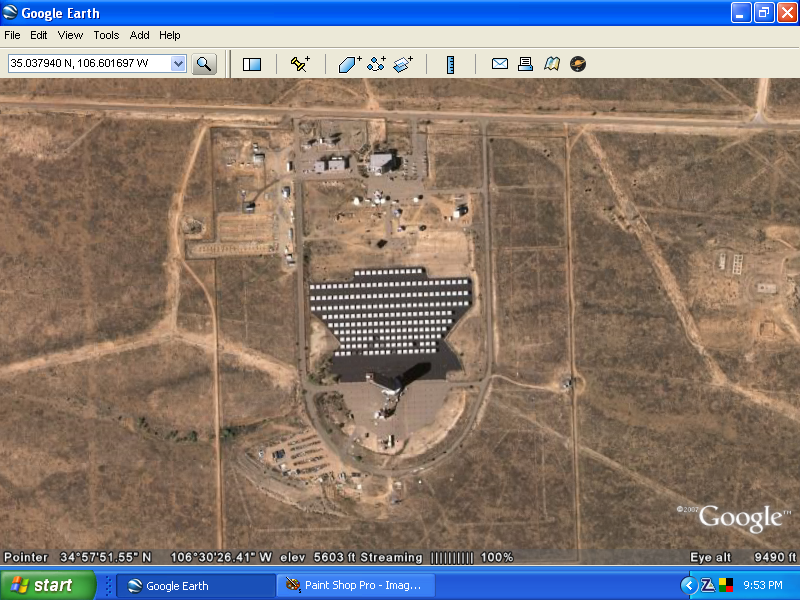Open the ruler measurement tool
The width and height of the screenshot is (800, 600).
point(450,65)
